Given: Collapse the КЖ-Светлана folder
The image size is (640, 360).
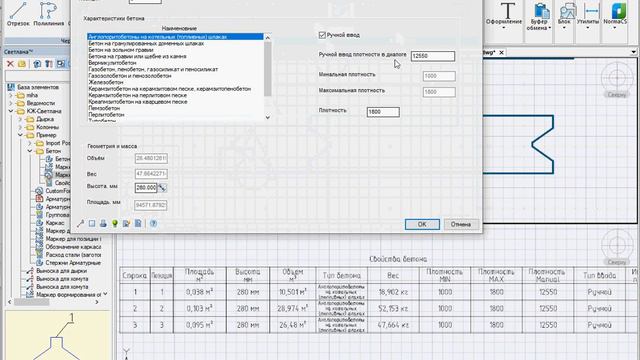Looking at the screenshot, I should click(11, 111).
